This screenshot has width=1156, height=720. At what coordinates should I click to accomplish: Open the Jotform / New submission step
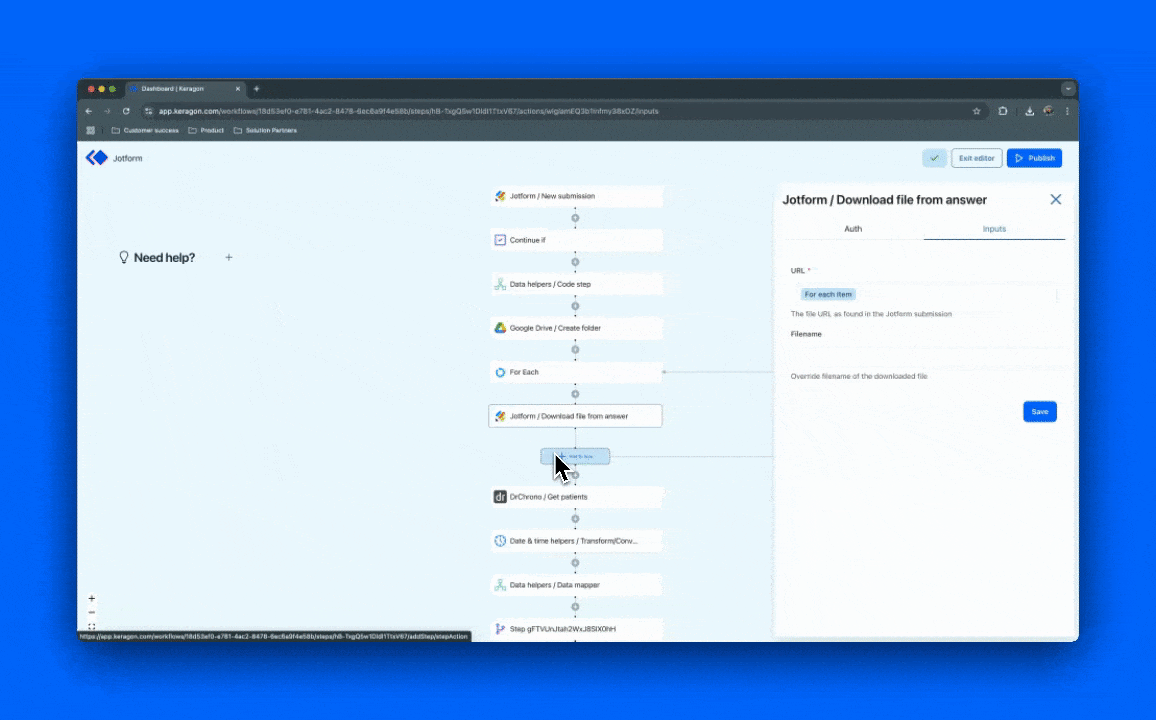coord(576,196)
